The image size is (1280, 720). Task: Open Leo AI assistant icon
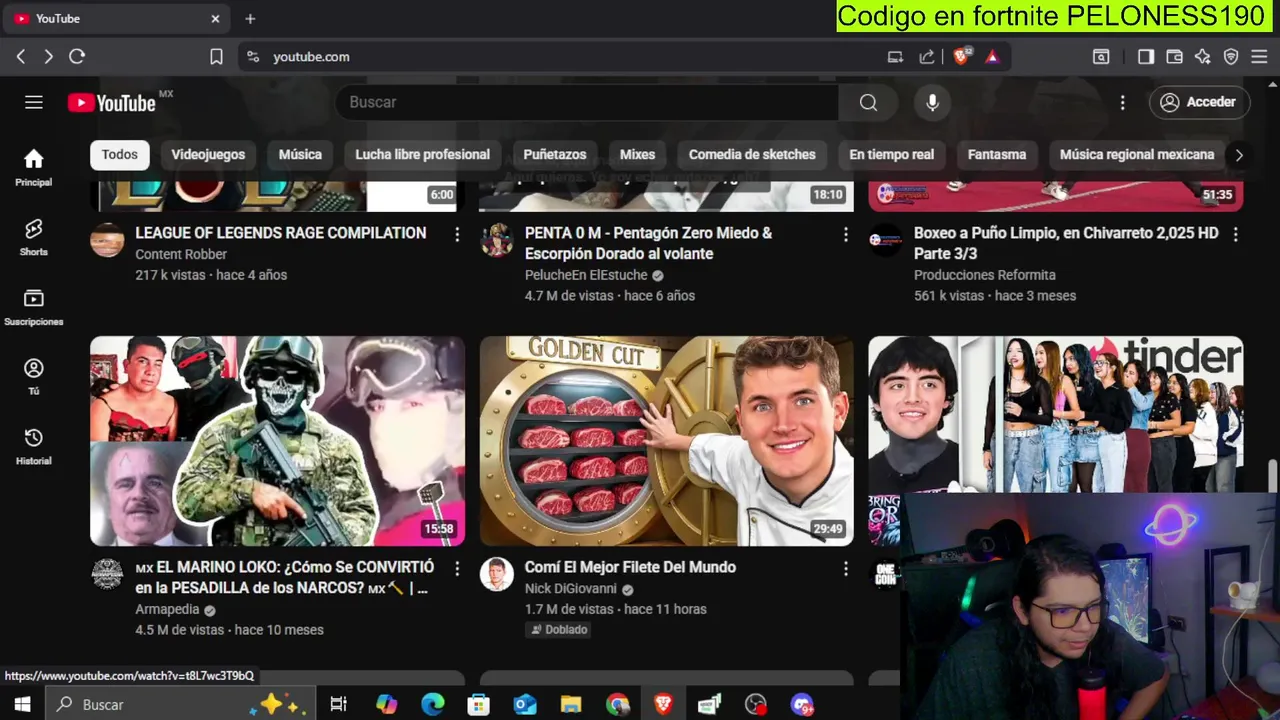(1203, 57)
